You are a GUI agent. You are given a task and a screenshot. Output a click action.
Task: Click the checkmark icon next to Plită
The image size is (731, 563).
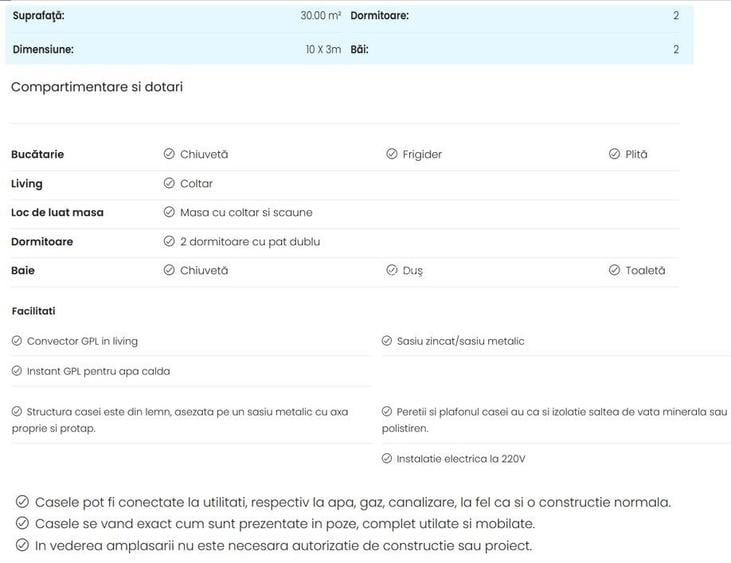click(x=615, y=154)
